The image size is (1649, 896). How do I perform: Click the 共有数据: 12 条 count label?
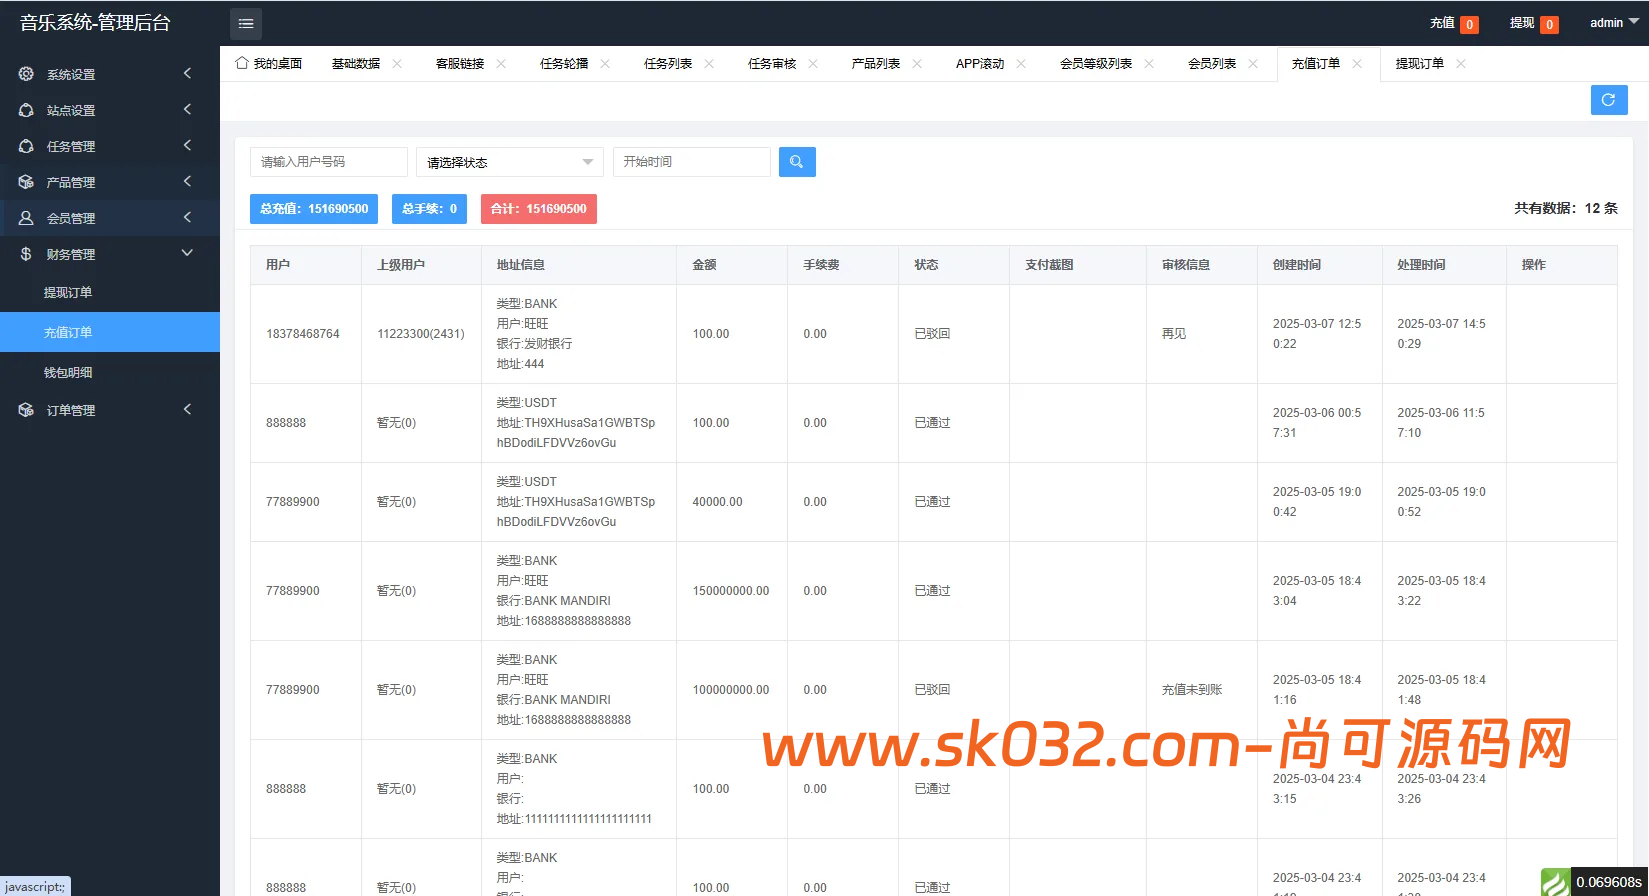pyautogui.click(x=1566, y=209)
